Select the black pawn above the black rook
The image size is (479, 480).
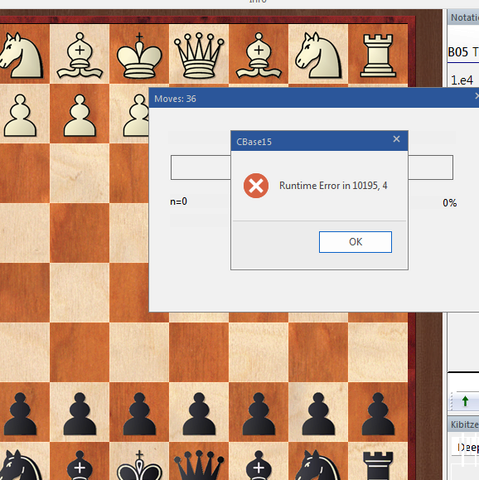pos(378,414)
